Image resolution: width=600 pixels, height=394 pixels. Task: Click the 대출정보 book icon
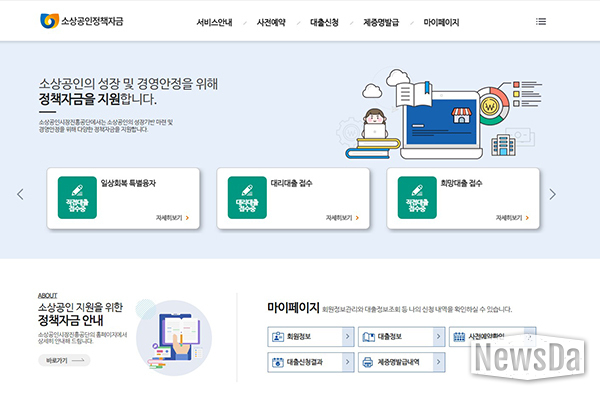(x=368, y=337)
